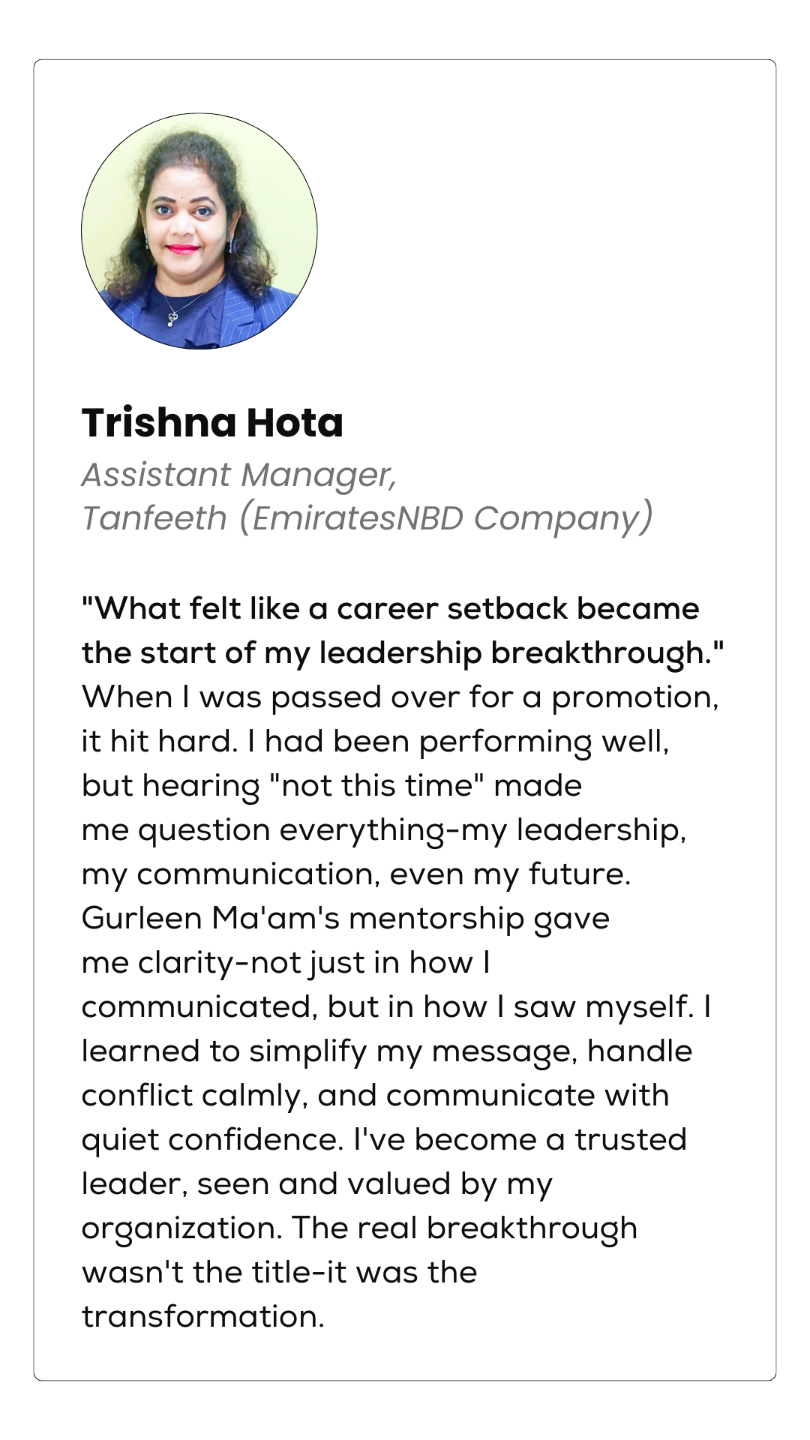Select the bold line starting "What felt like"

(391, 608)
